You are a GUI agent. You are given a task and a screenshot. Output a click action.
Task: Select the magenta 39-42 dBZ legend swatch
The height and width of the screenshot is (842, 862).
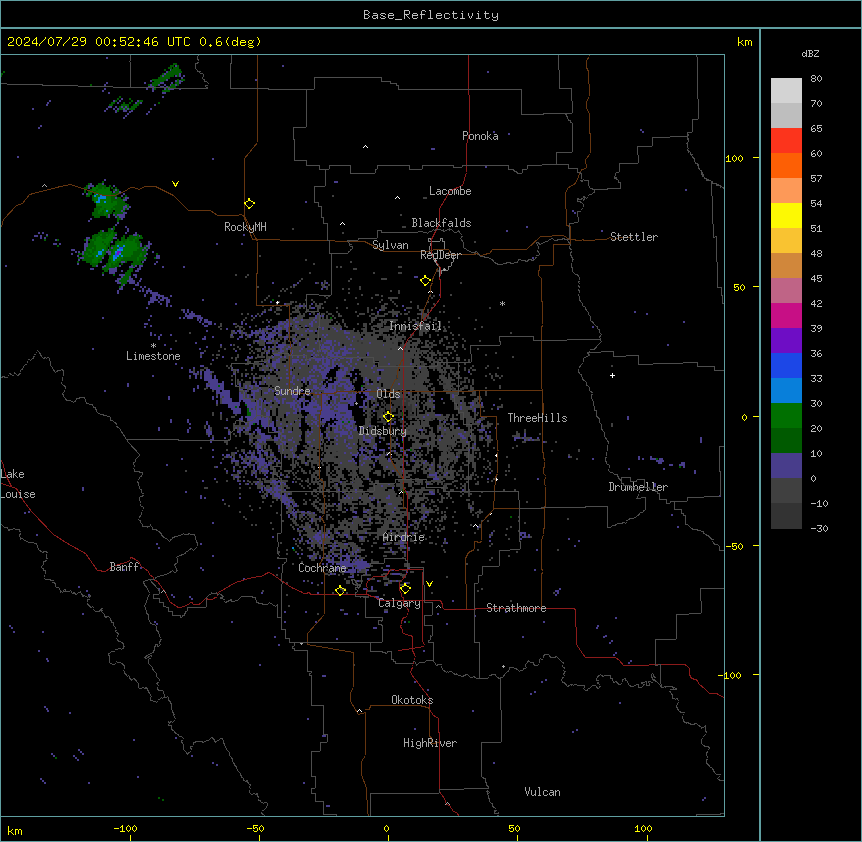tap(786, 315)
